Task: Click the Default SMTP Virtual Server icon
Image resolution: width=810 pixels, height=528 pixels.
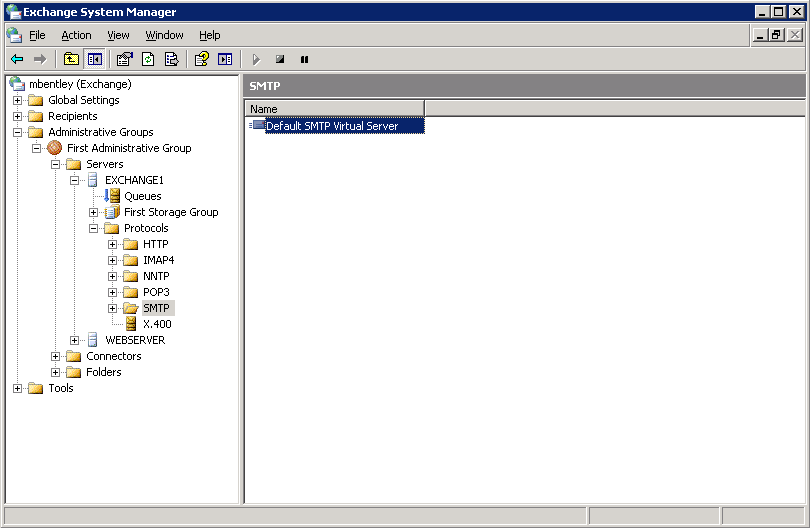Action: click(x=257, y=125)
